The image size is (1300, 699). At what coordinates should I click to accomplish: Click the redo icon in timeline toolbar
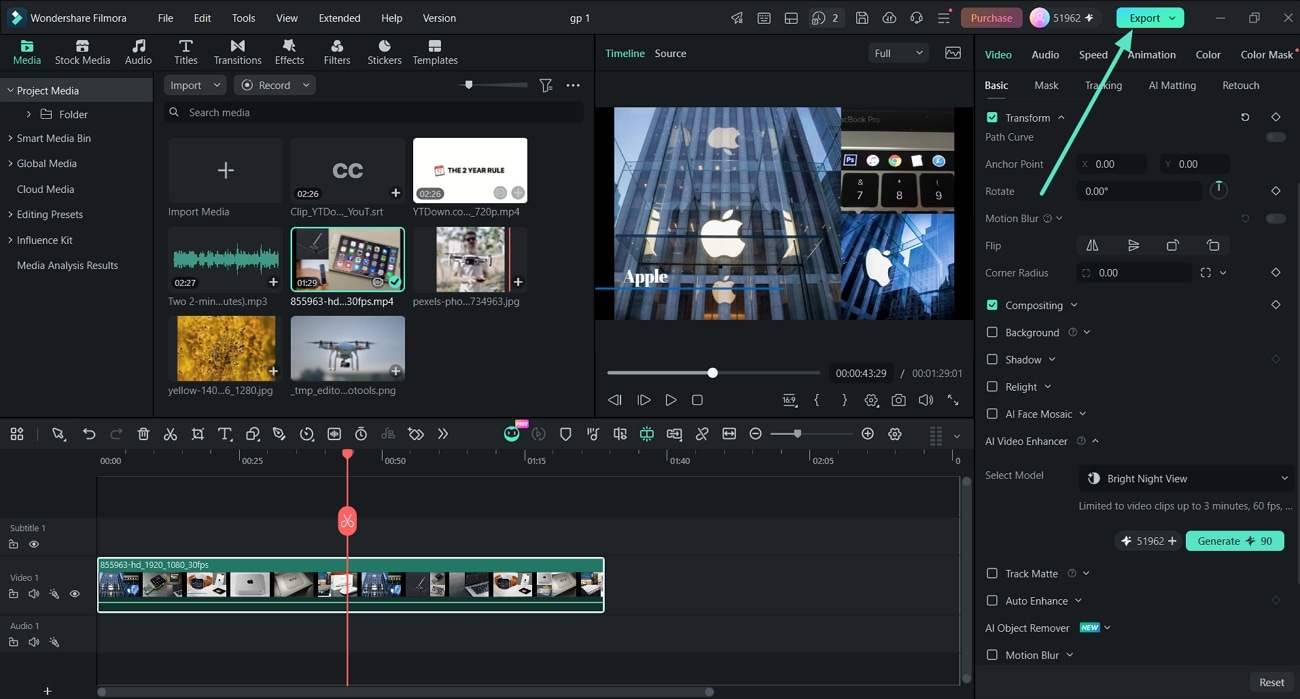click(116, 434)
